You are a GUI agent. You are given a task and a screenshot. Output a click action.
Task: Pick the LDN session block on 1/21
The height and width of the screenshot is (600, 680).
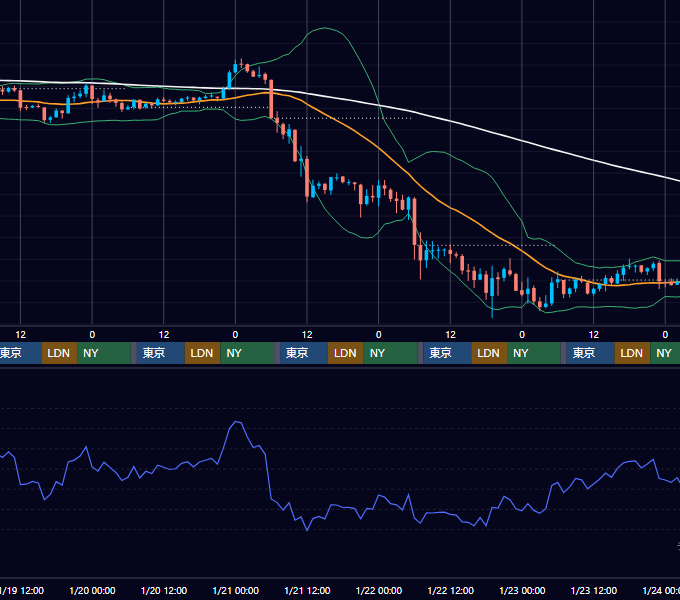pos(346,353)
